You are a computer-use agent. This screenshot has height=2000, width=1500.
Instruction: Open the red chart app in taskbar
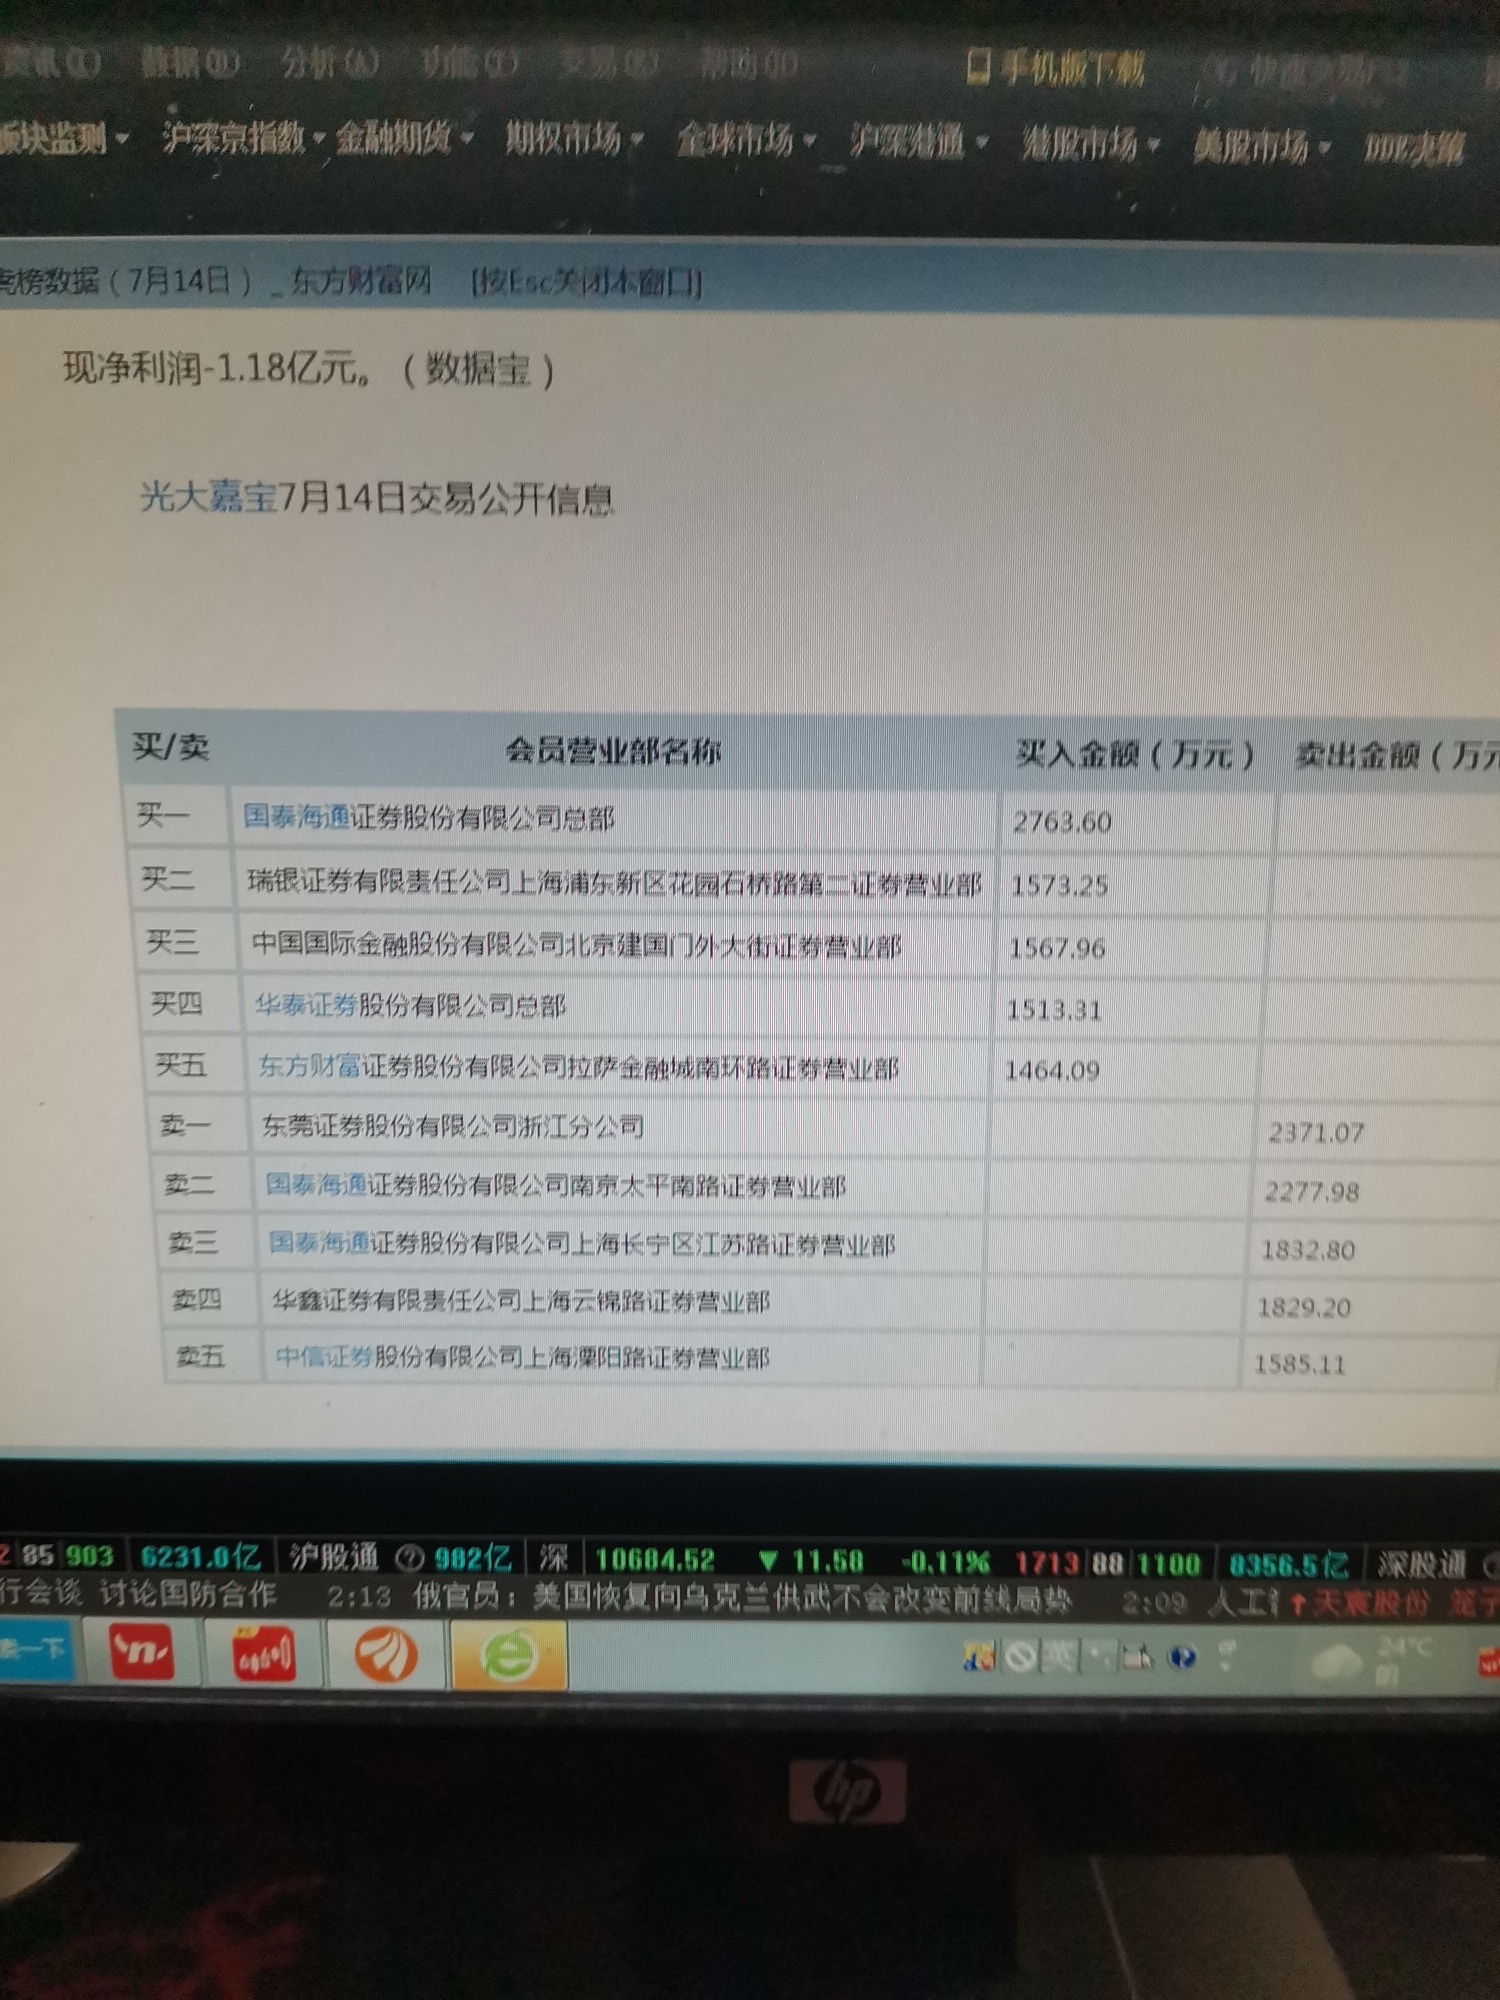[x=263, y=1656]
